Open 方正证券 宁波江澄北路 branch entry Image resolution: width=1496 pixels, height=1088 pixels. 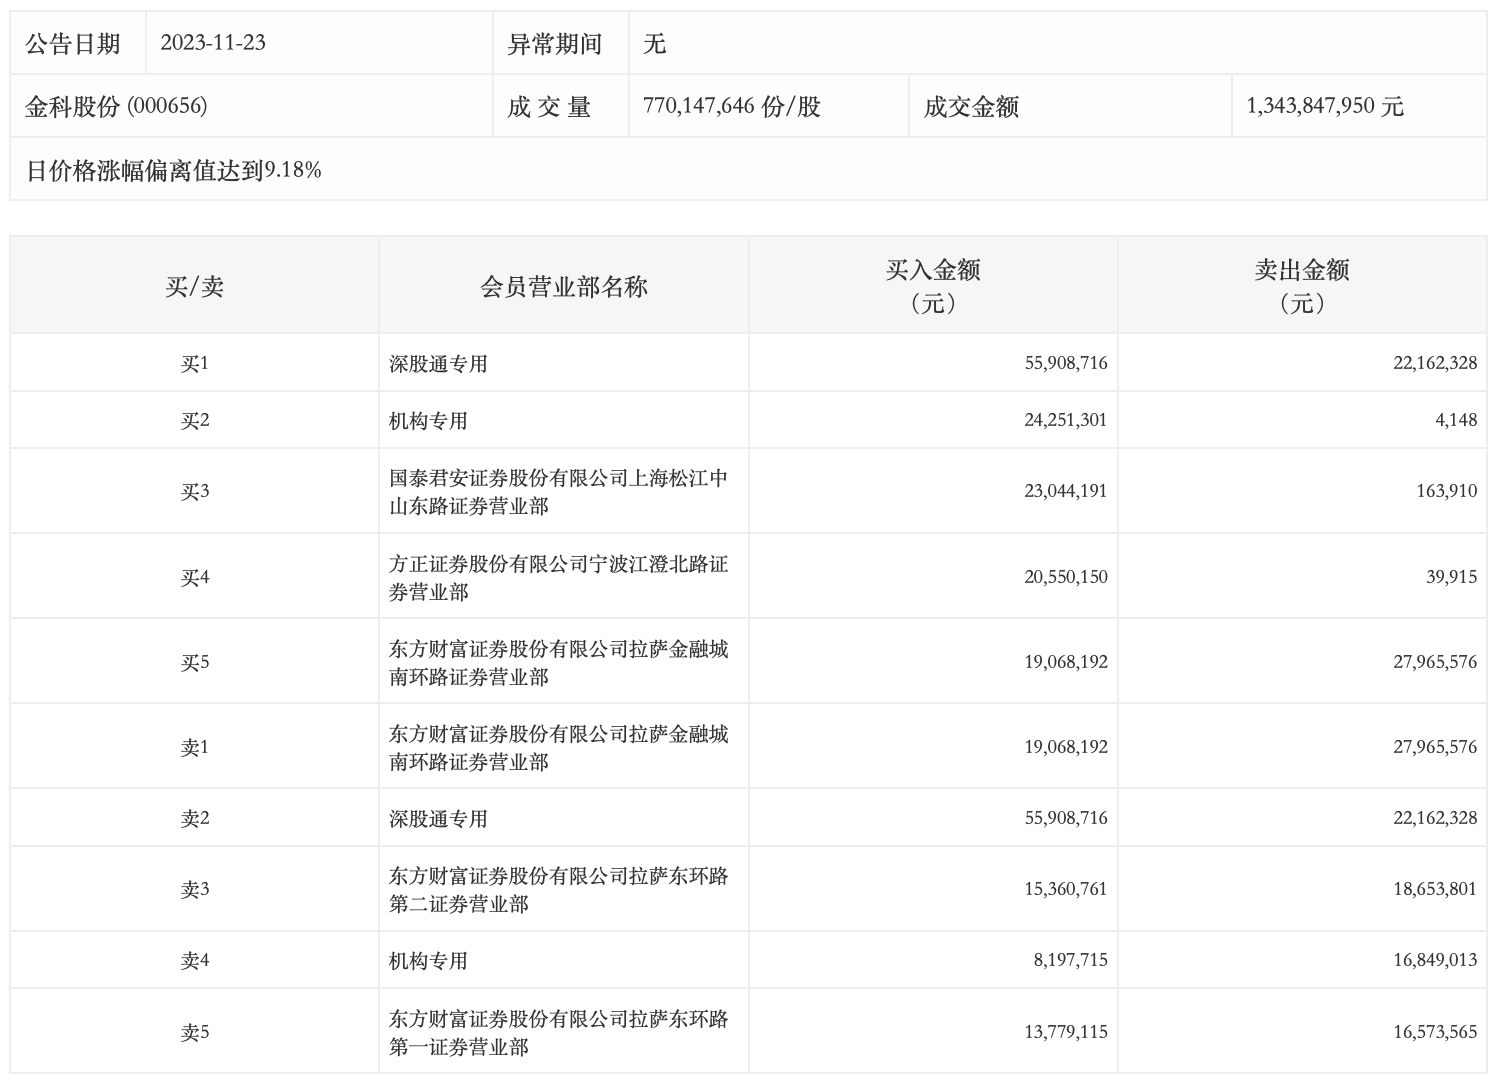[558, 578]
